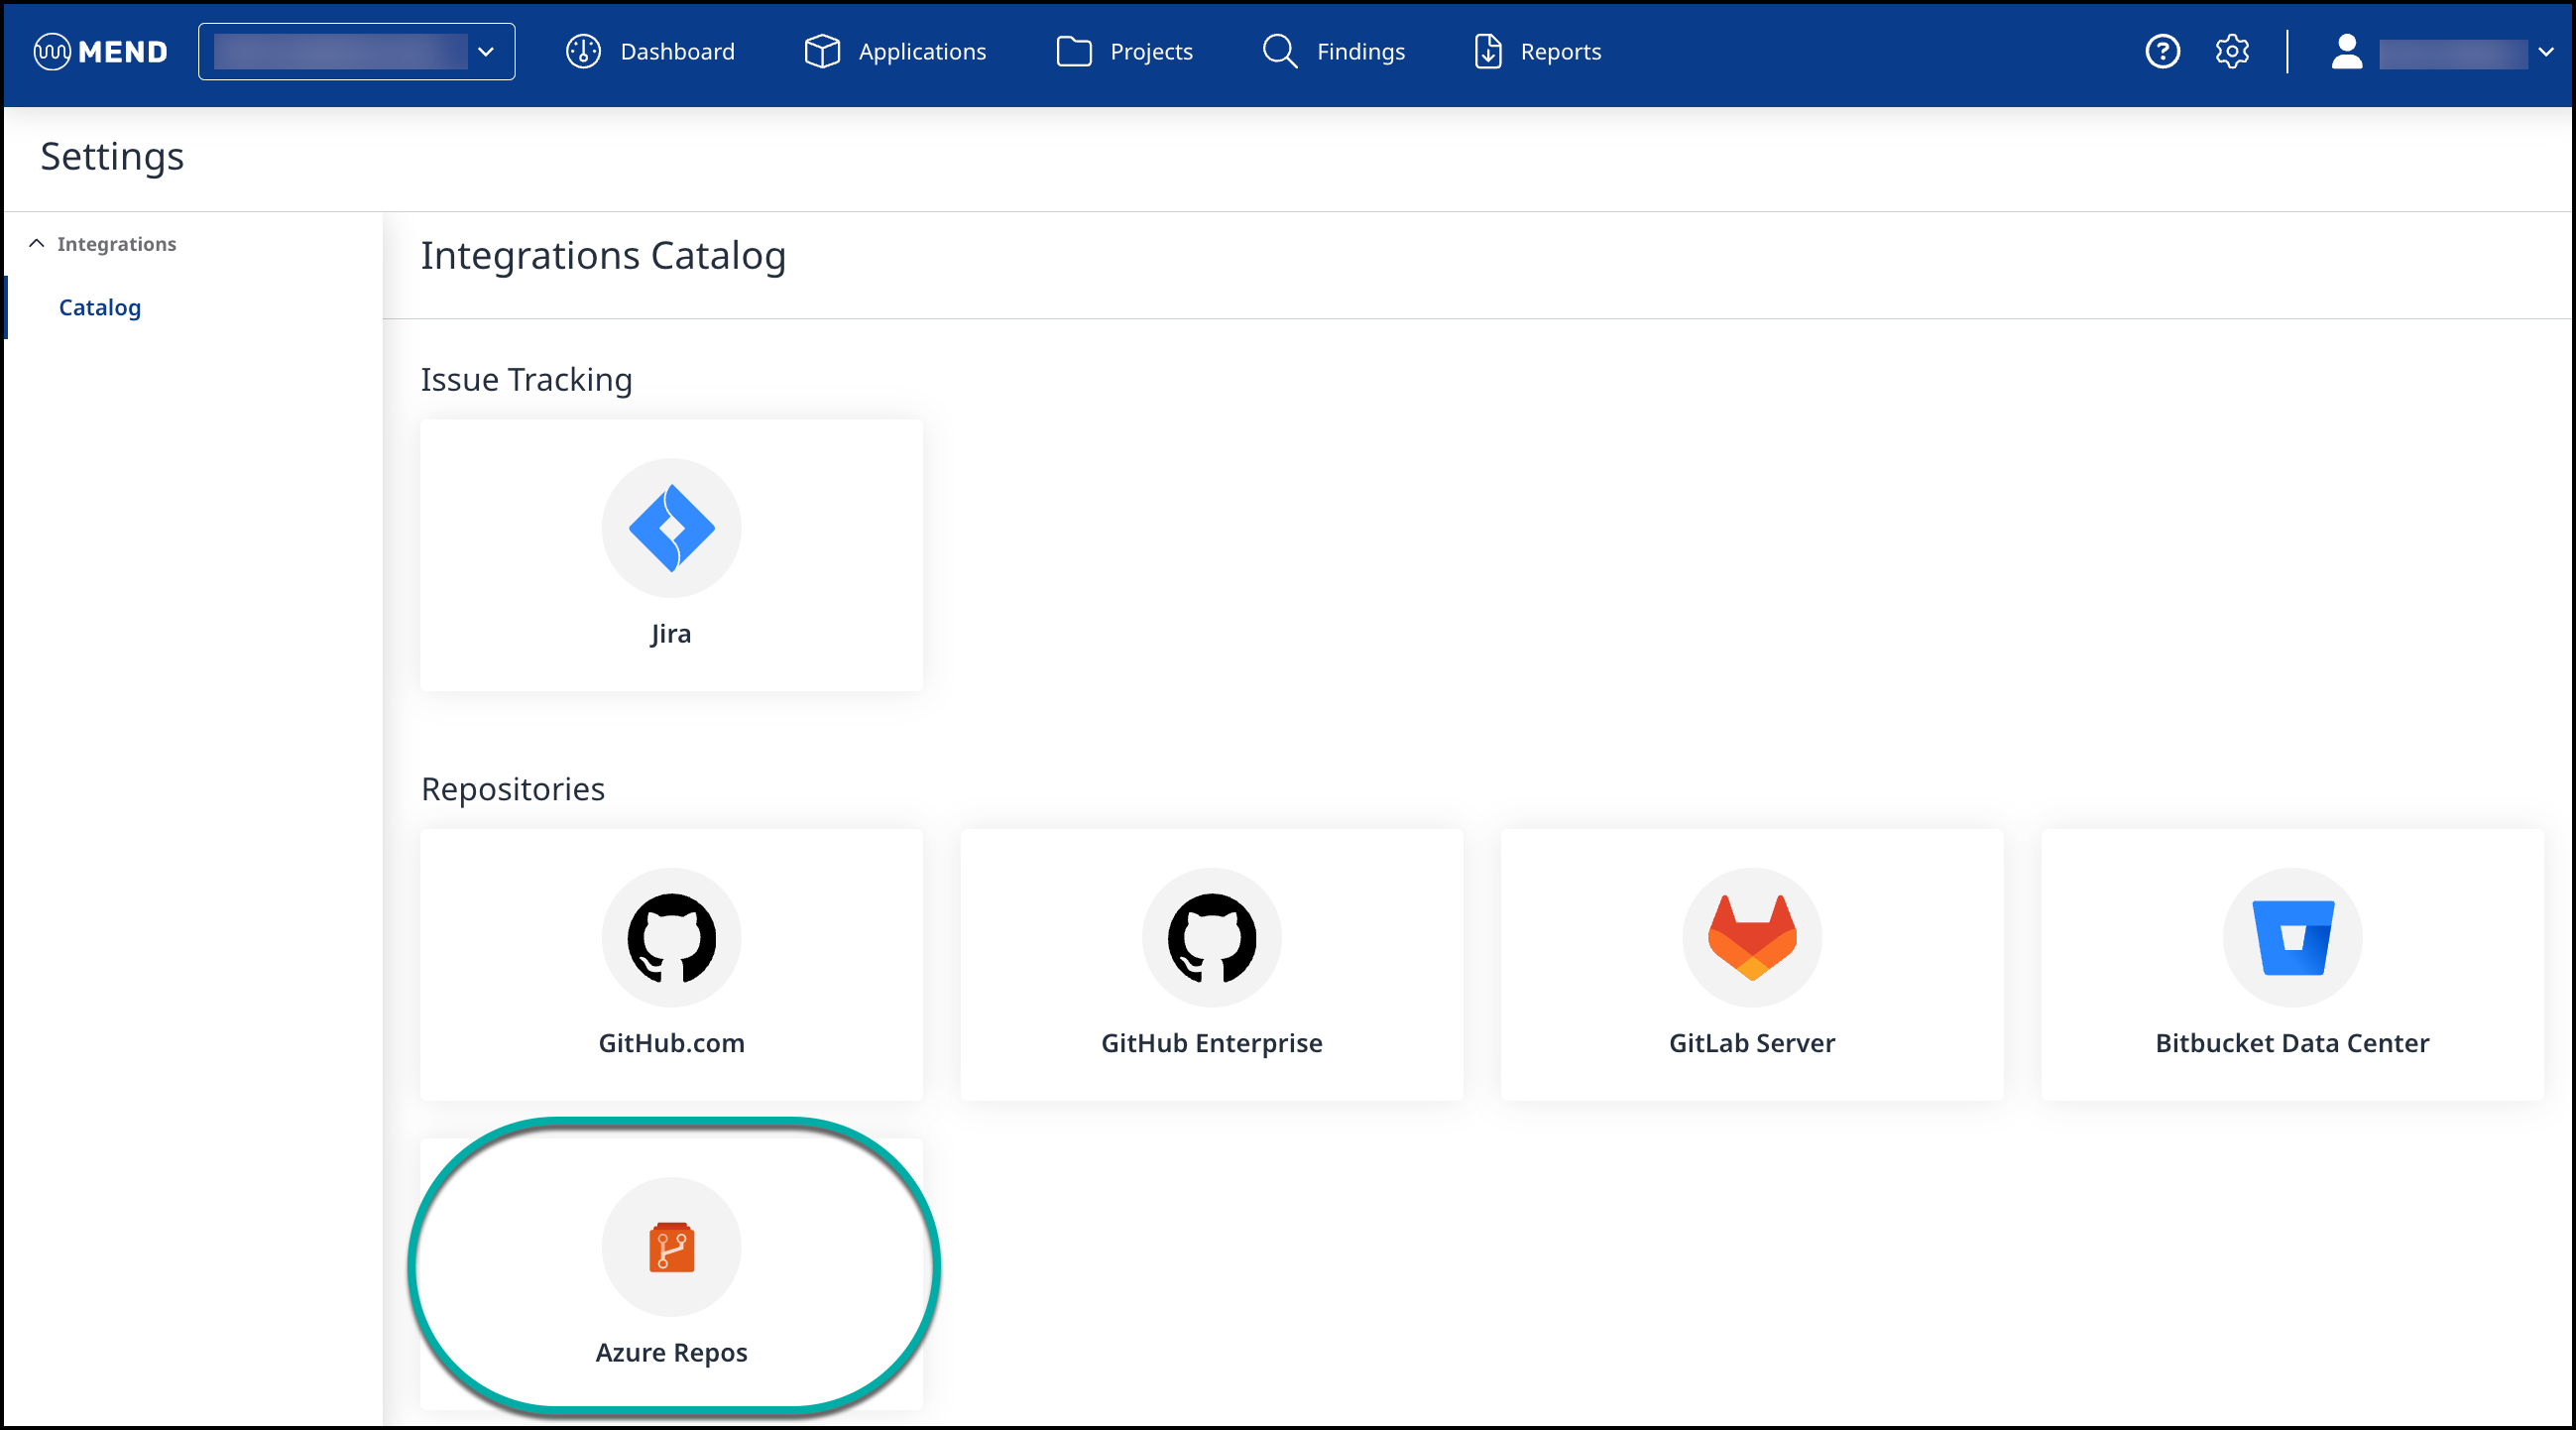Collapse the Integrations sidebar section

point(37,244)
